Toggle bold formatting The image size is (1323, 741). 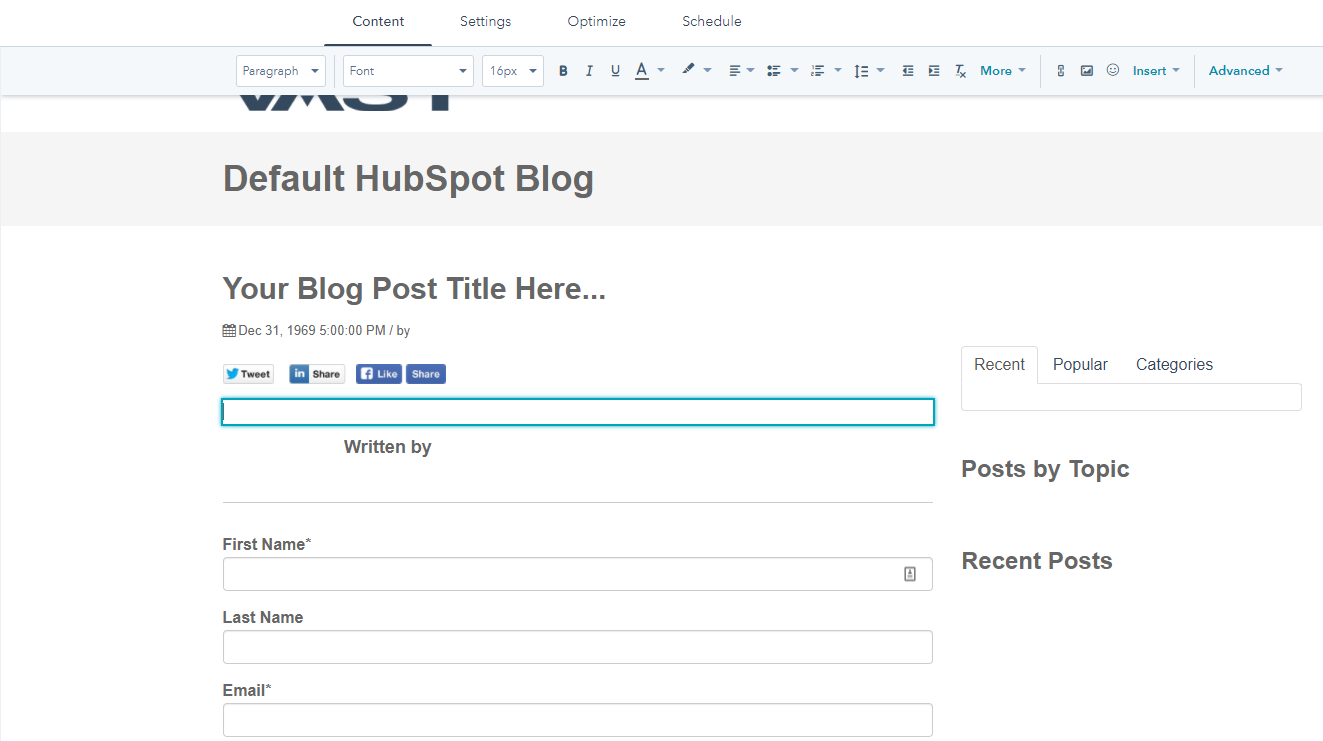click(x=563, y=71)
